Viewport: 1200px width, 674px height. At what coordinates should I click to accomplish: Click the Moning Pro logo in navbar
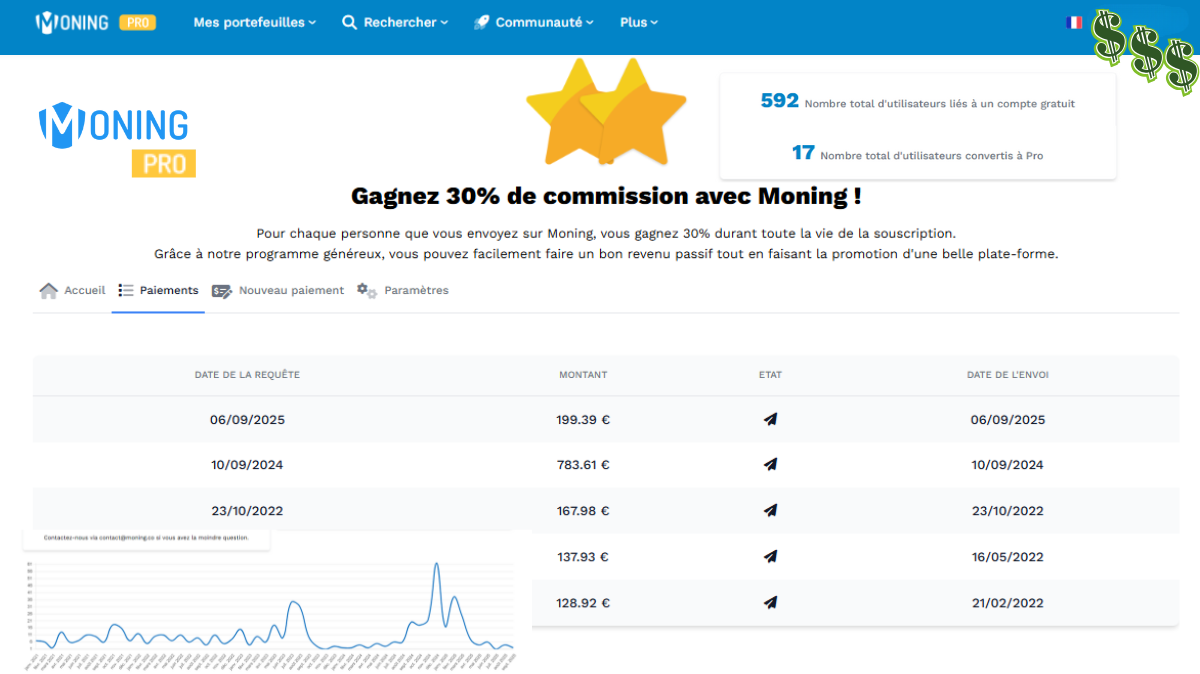(x=95, y=22)
